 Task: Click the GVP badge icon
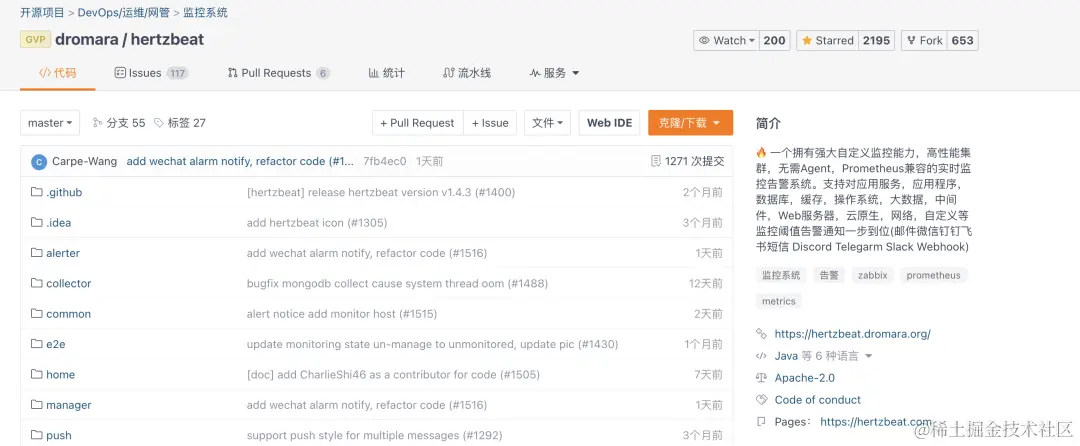point(34,40)
